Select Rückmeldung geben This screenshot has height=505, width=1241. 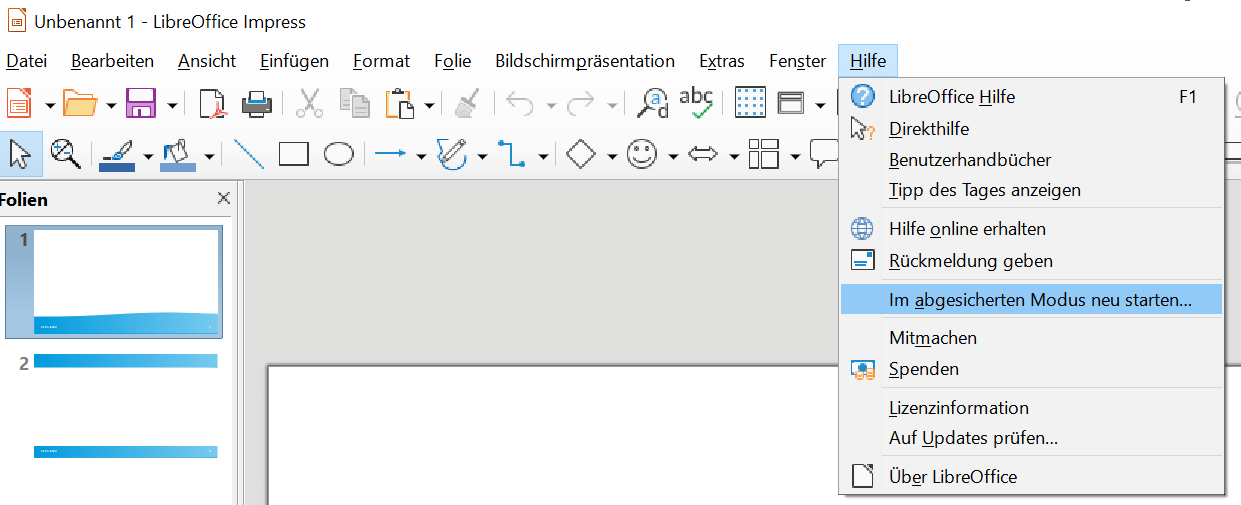click(1031, 261)
